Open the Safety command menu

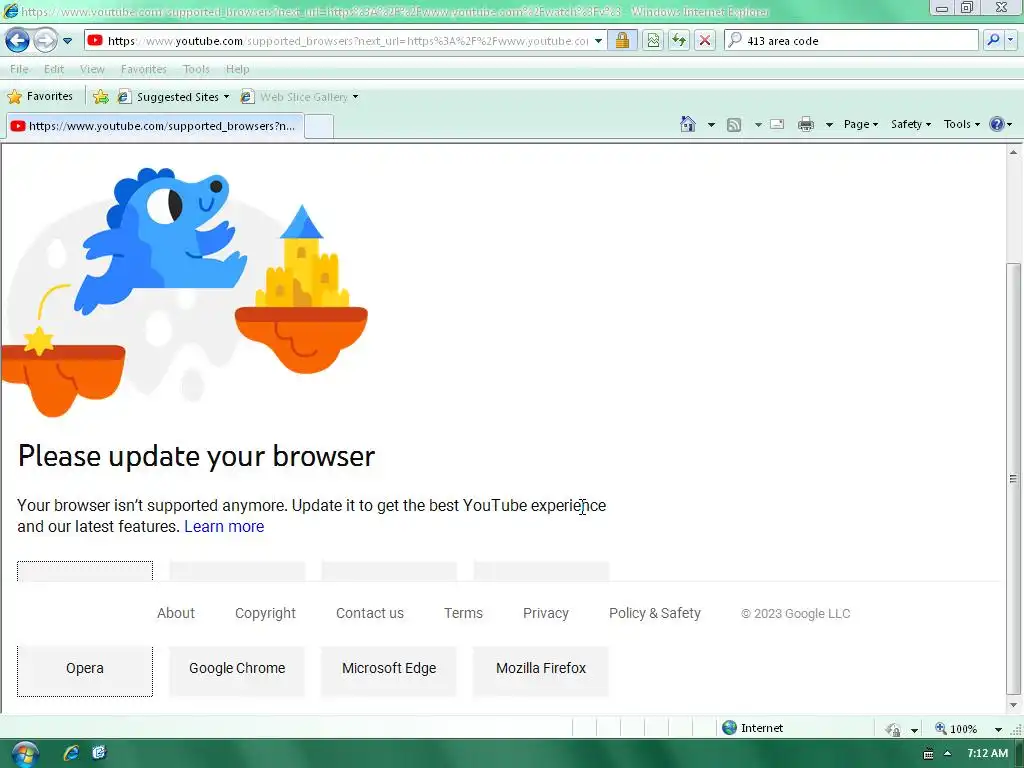click(x=911, y=124)
